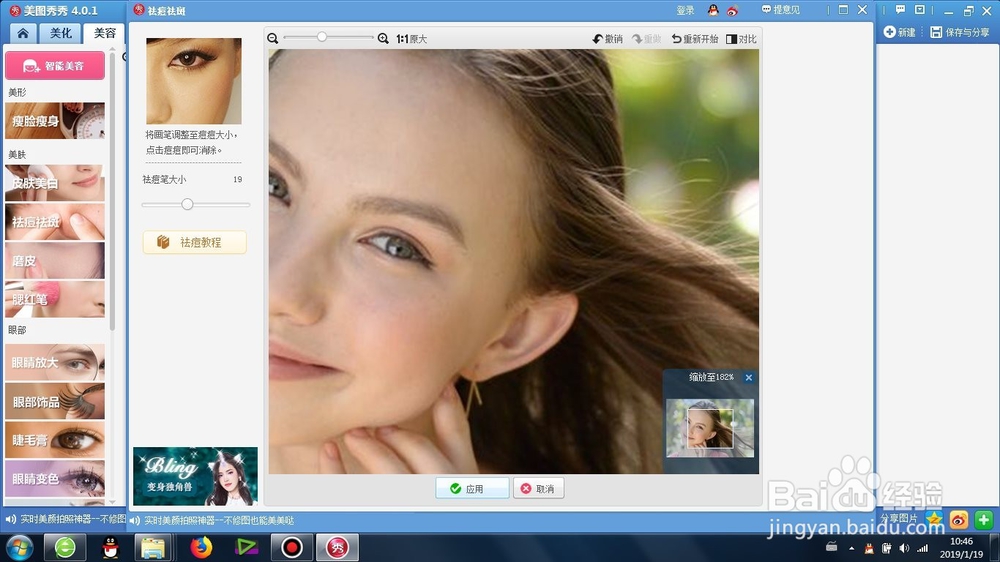The height and width of the screenshot is (562, 1000).
Task: Open the 提意见 feedback link
Action: (x=781, y=10)
